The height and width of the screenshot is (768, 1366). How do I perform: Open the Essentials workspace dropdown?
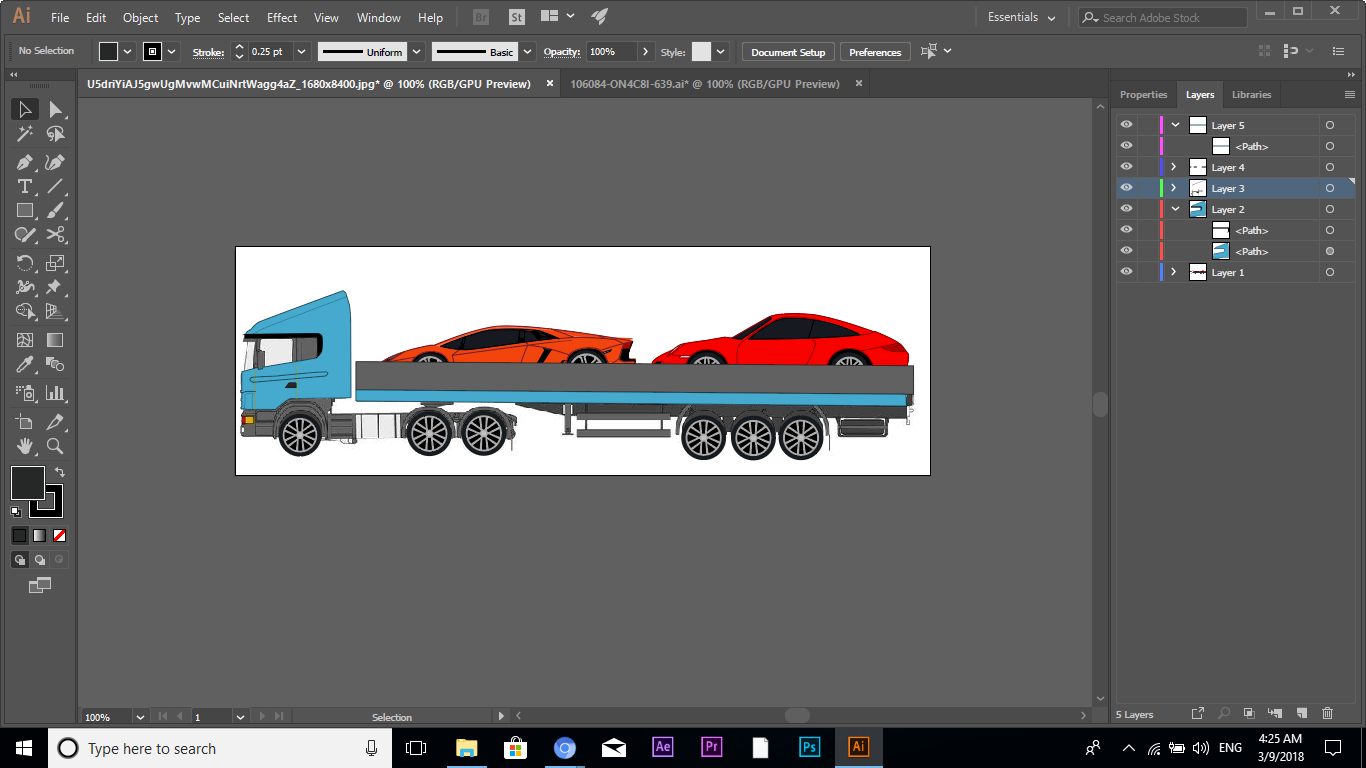tap(1022, 17)
